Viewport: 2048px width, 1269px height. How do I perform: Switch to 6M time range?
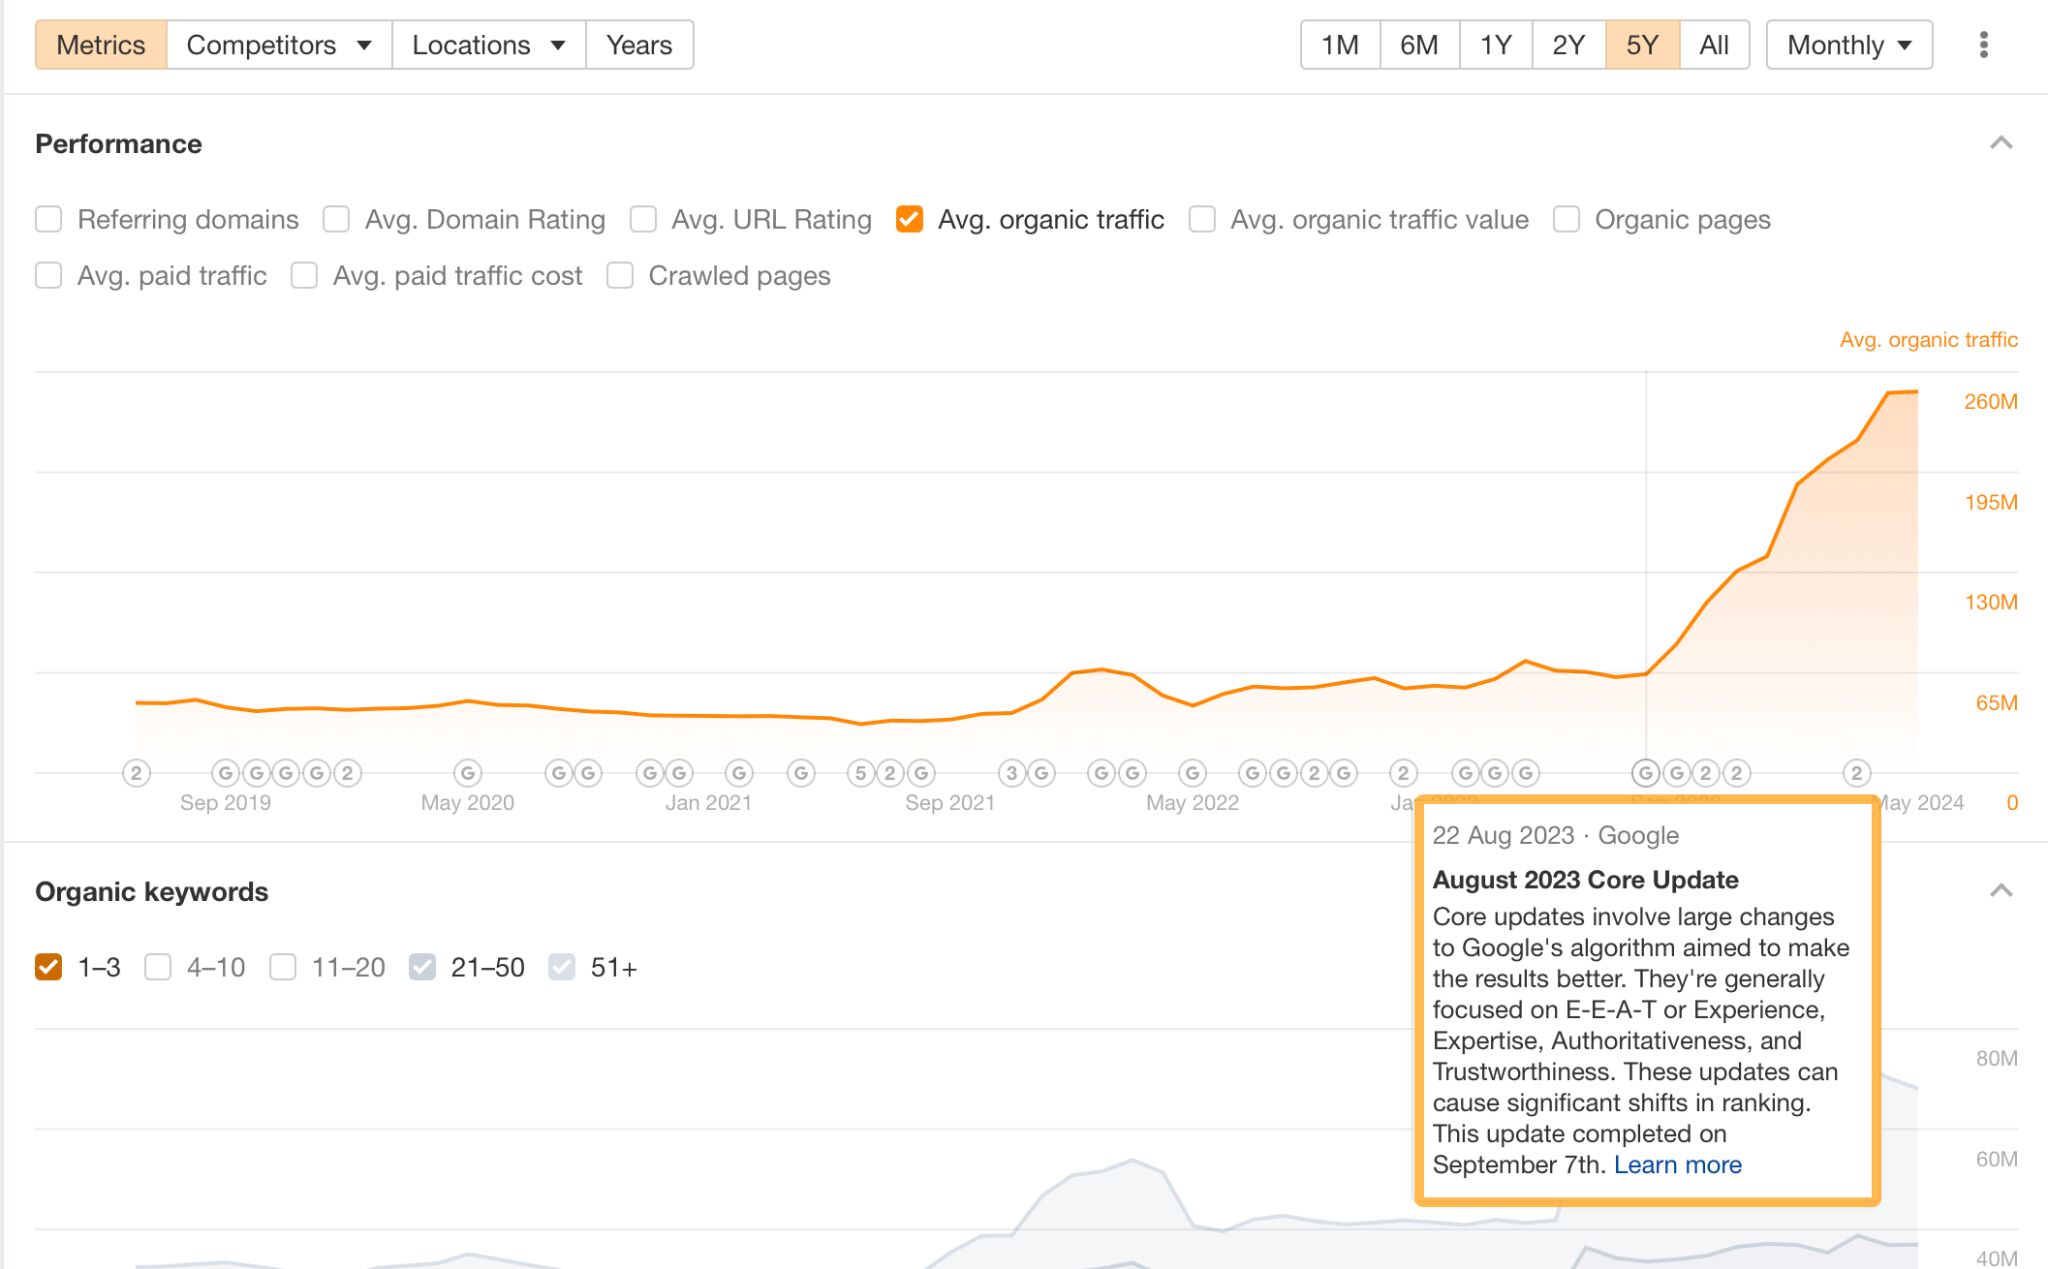(1415, 42)
